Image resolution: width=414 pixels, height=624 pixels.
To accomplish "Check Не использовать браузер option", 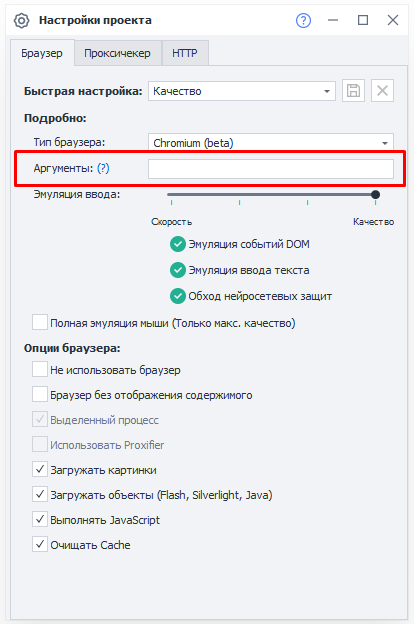I will tap(40, 369).
